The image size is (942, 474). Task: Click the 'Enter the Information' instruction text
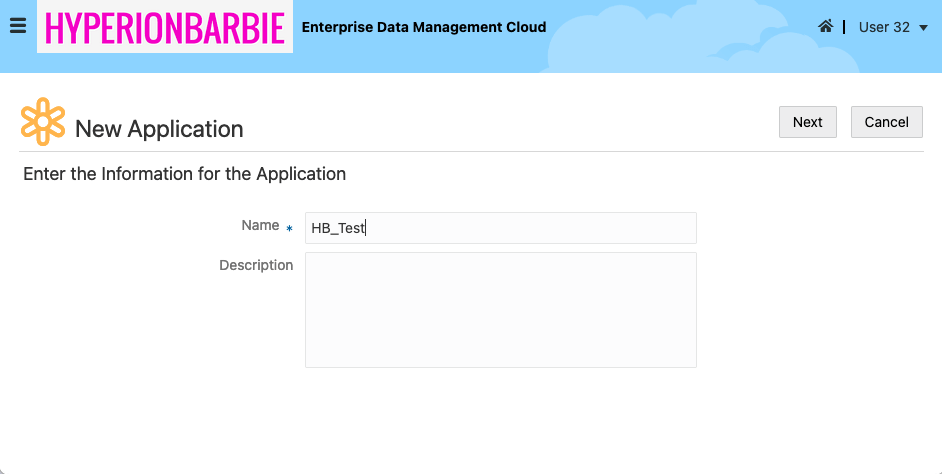point(184,174)
